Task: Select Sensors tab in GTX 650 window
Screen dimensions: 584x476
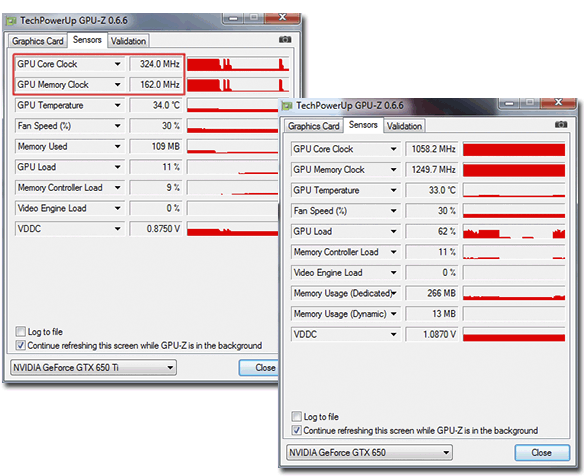Action: (363, 125)
